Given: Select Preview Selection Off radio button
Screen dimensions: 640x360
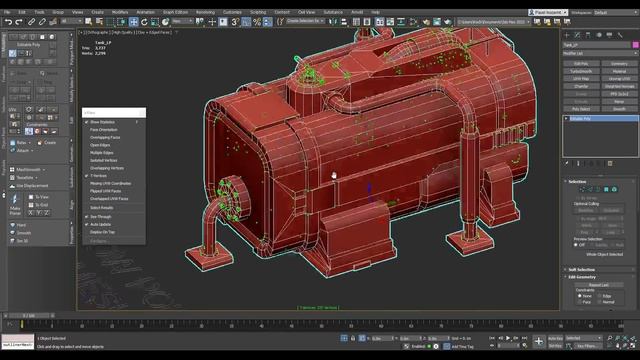Looking at the screenshot, I should (576, 245).
